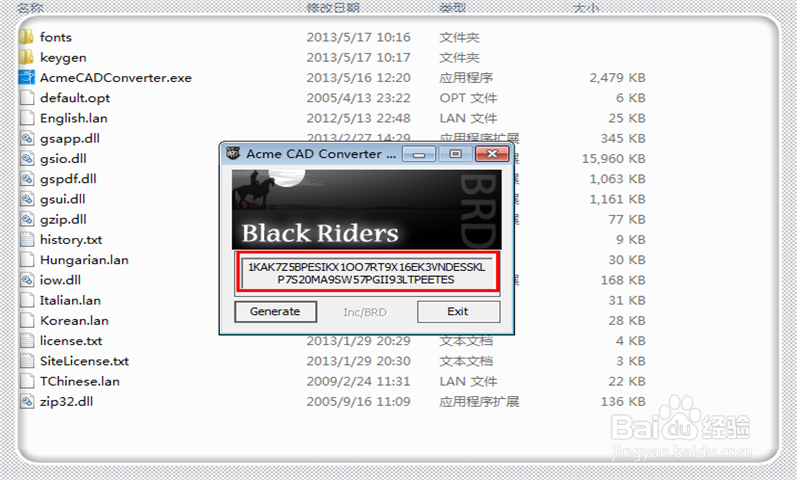Click the date 2009/2/24 11:31

pyautogui.click(x=358, y=381)
